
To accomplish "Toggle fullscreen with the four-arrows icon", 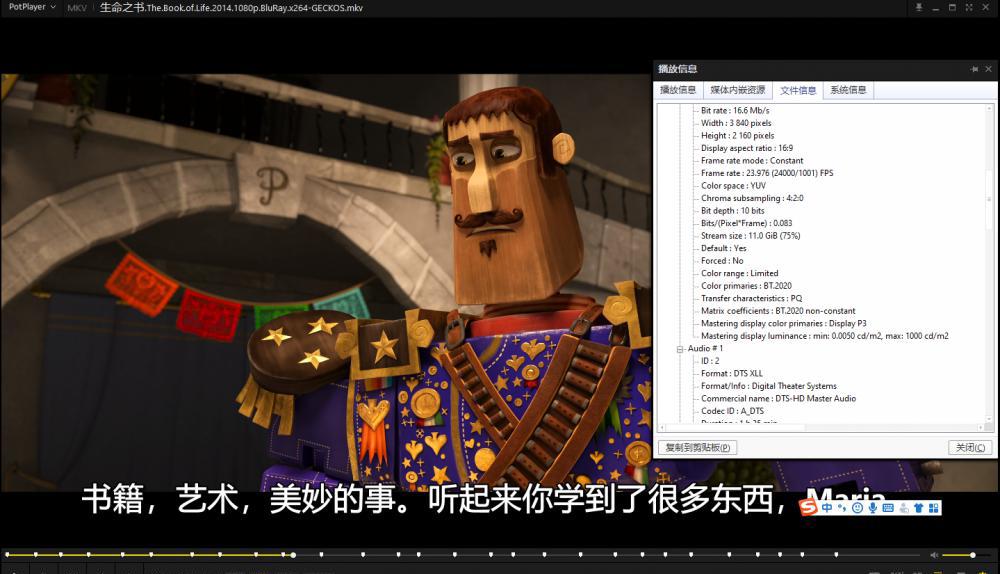I will tap(969, 8).
